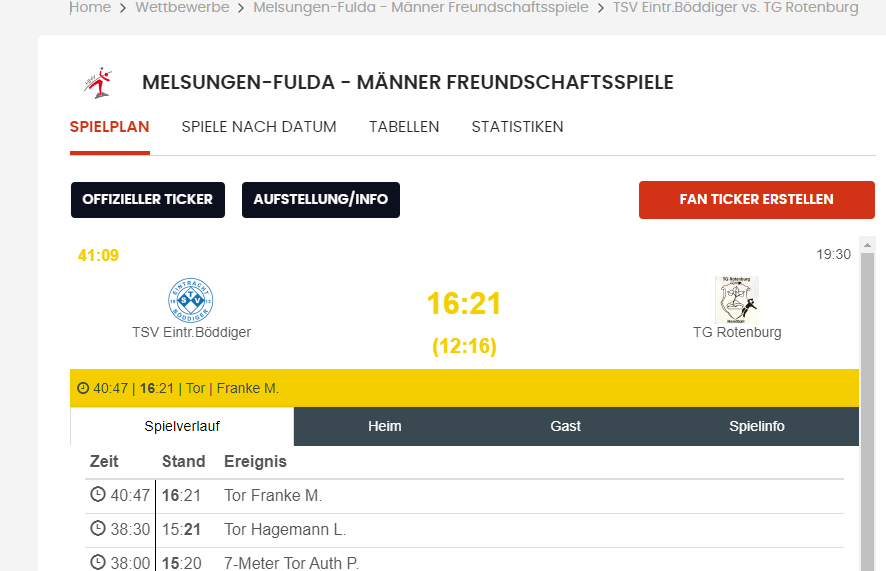Viewport: 886px width, 571px height.
Task: Click the handball league logo icon
Action: (98, 83)
